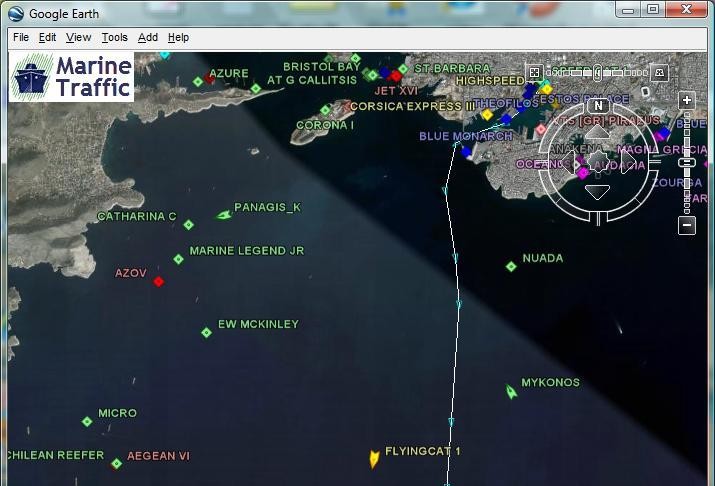Click the FESTOS PALACE vessel label
The image size is (715, 486).
[581, 98]
